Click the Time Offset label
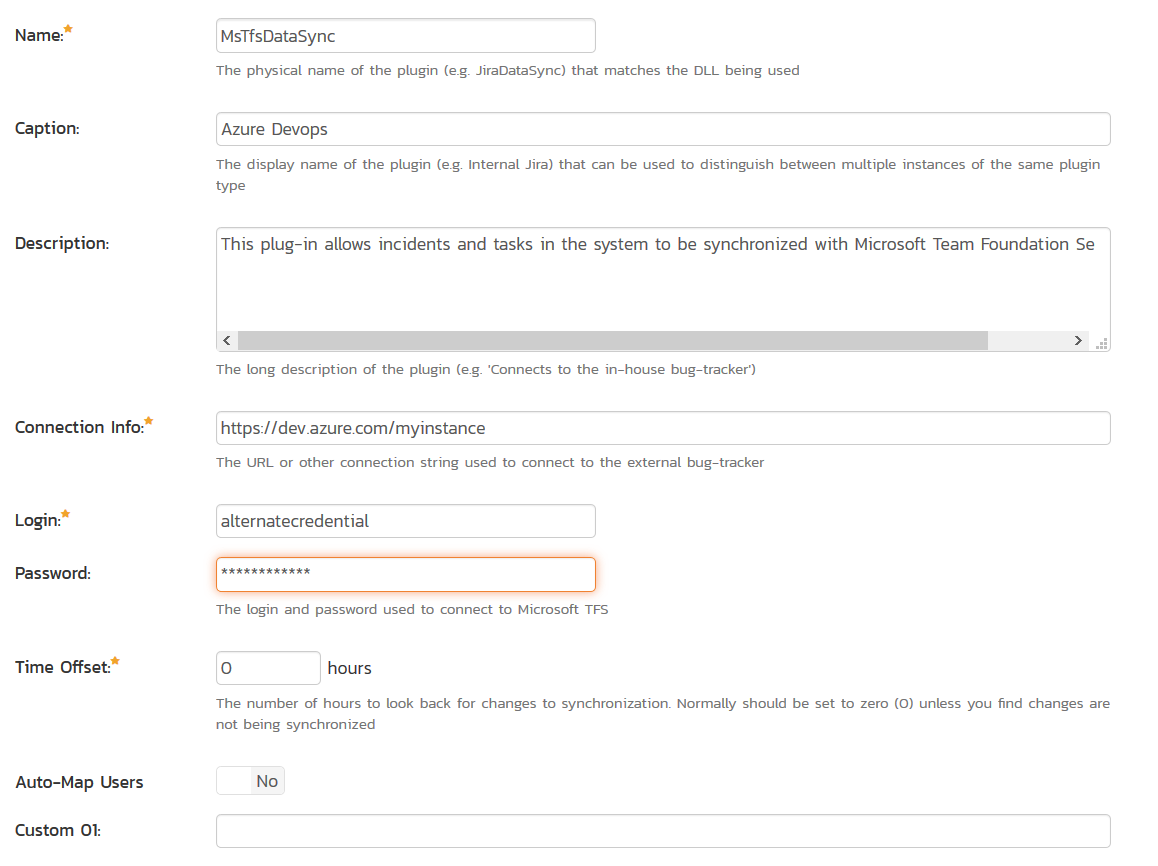Viewport: 1158px width, 866px height. (62, 667)
